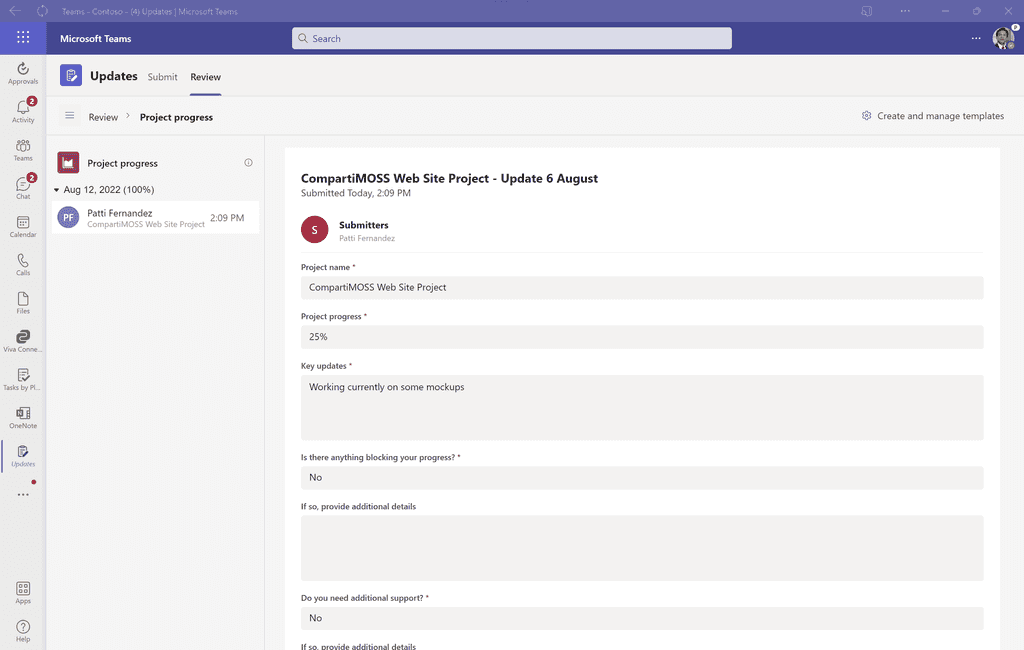Go to Teams in the sidebar
The width and height of the screenshot is (1024, 650).
(23, 150)
